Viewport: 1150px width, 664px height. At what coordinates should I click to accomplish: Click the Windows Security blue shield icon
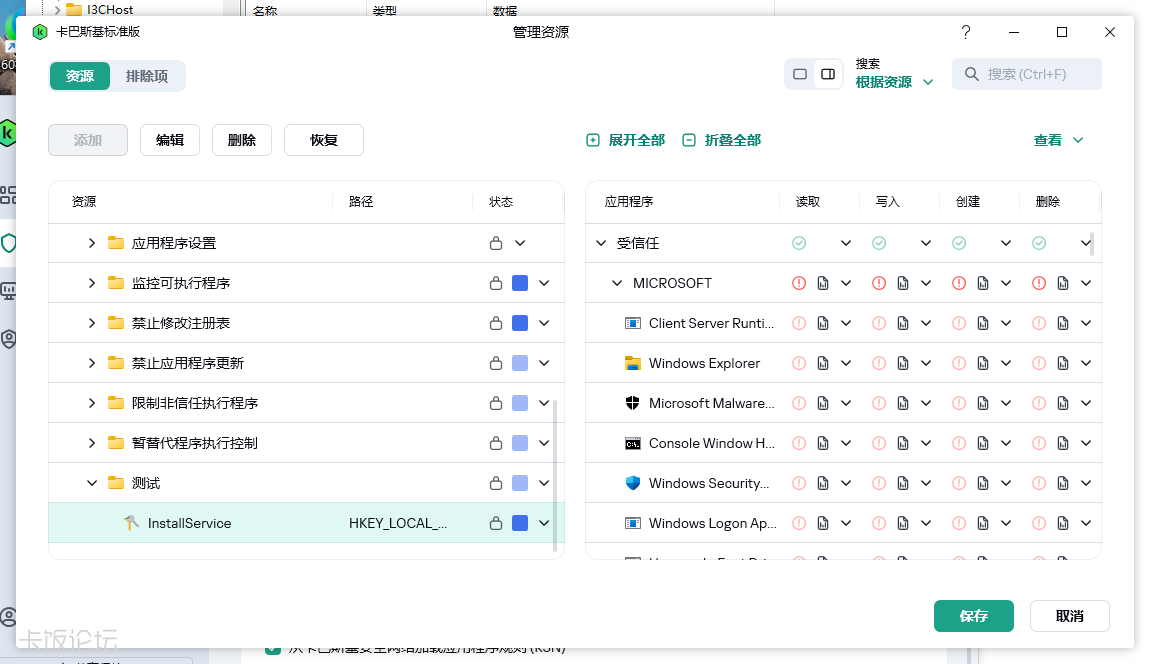632,483
